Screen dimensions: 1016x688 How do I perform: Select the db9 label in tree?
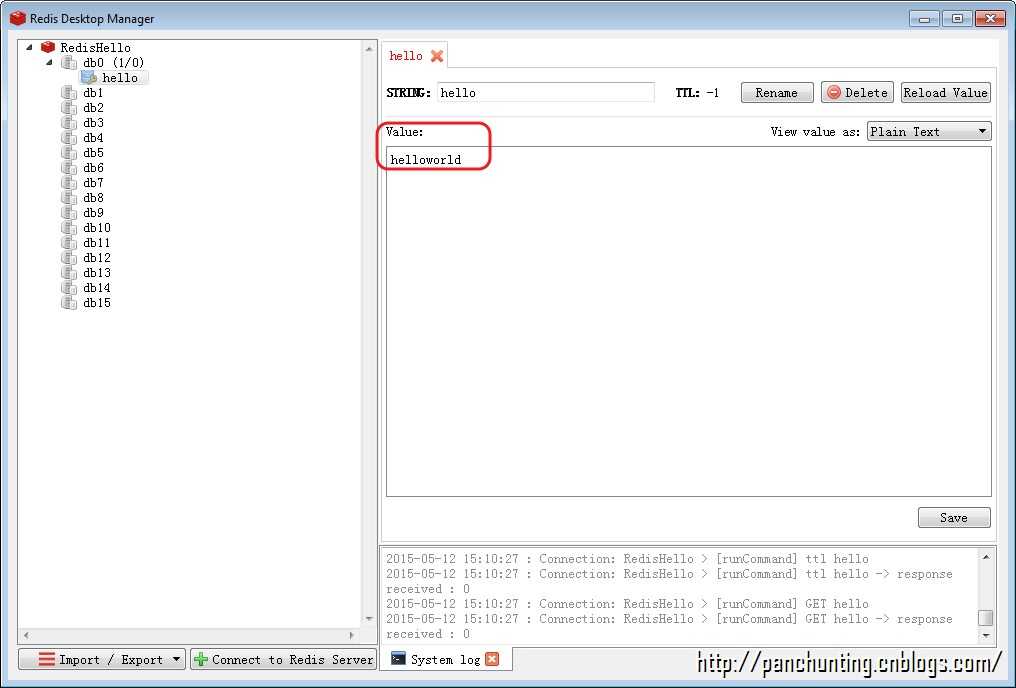point(93,212)
